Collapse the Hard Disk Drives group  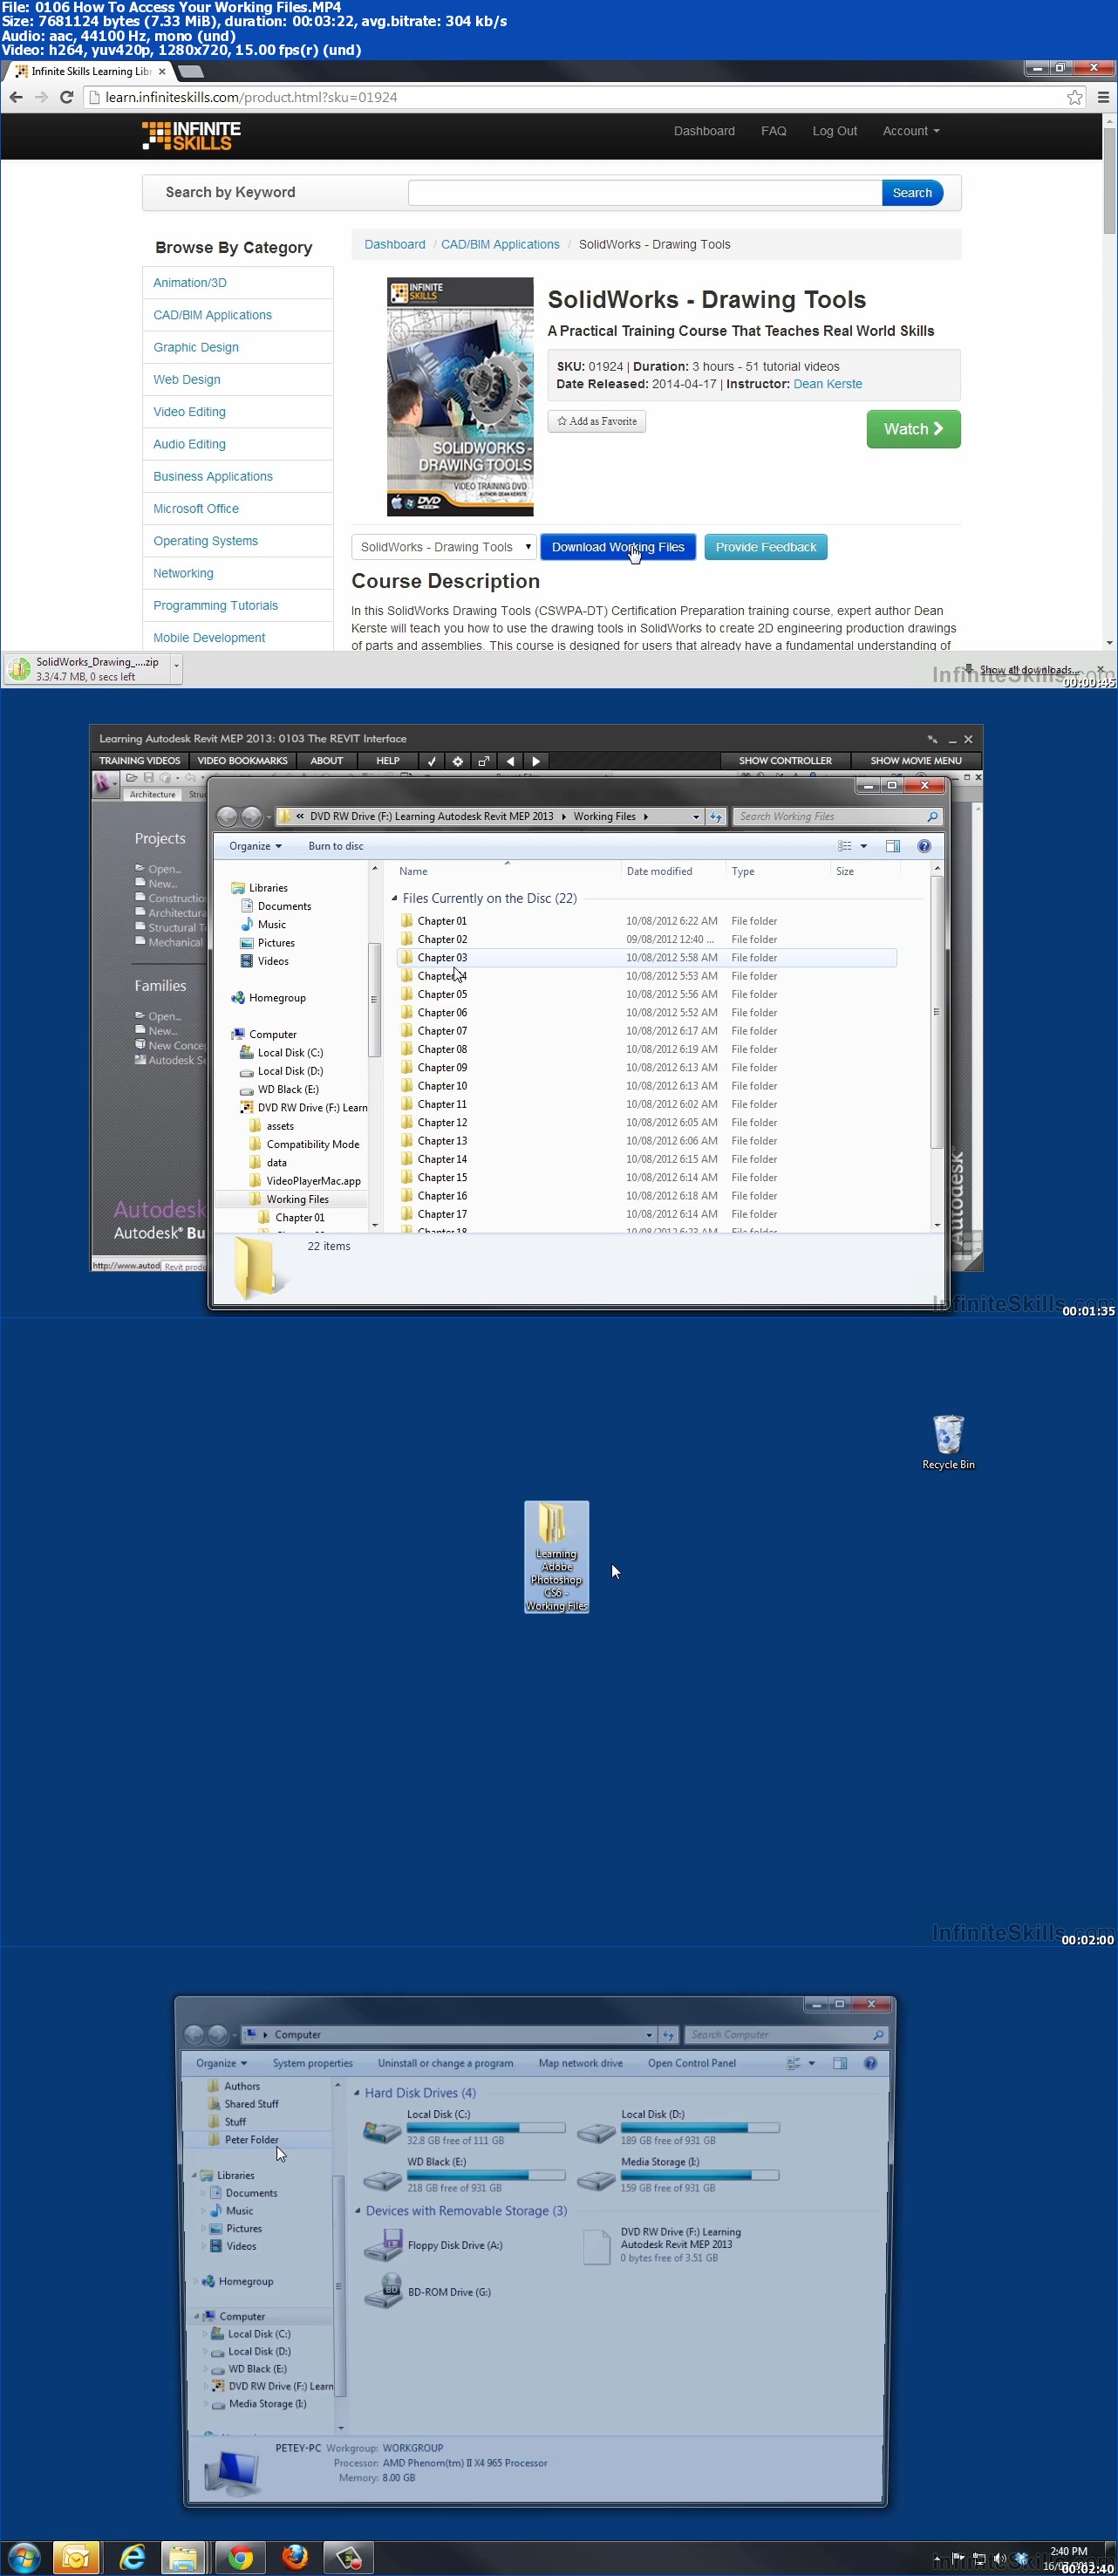[357, 2092]
